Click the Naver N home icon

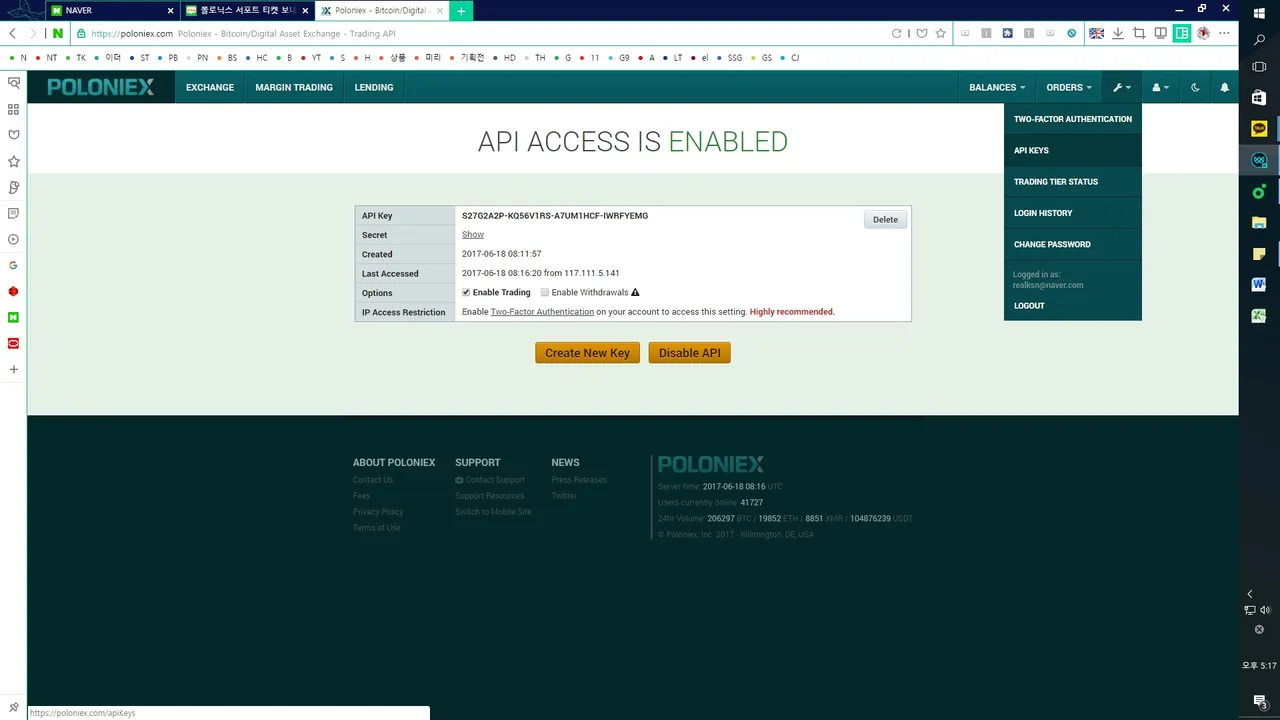tap(57, 33)
